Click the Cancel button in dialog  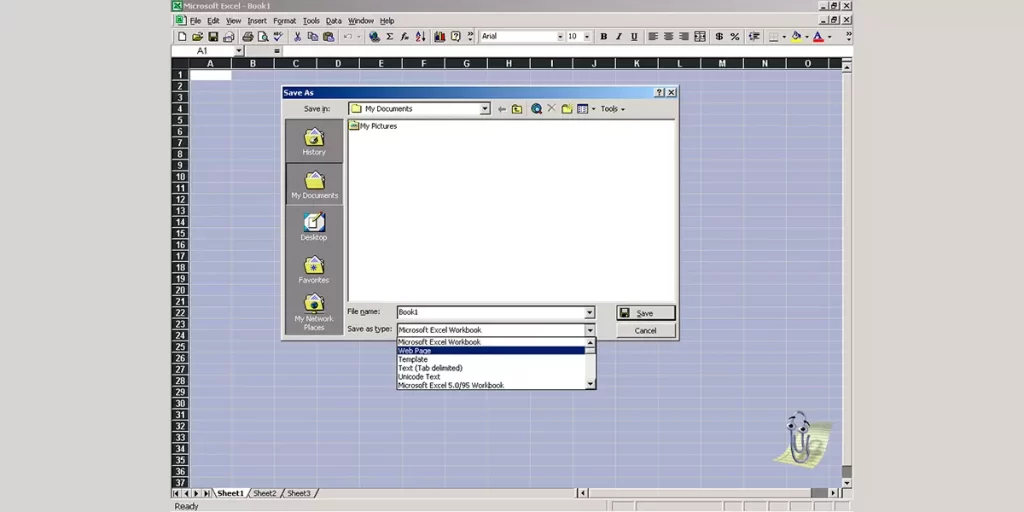646,330
